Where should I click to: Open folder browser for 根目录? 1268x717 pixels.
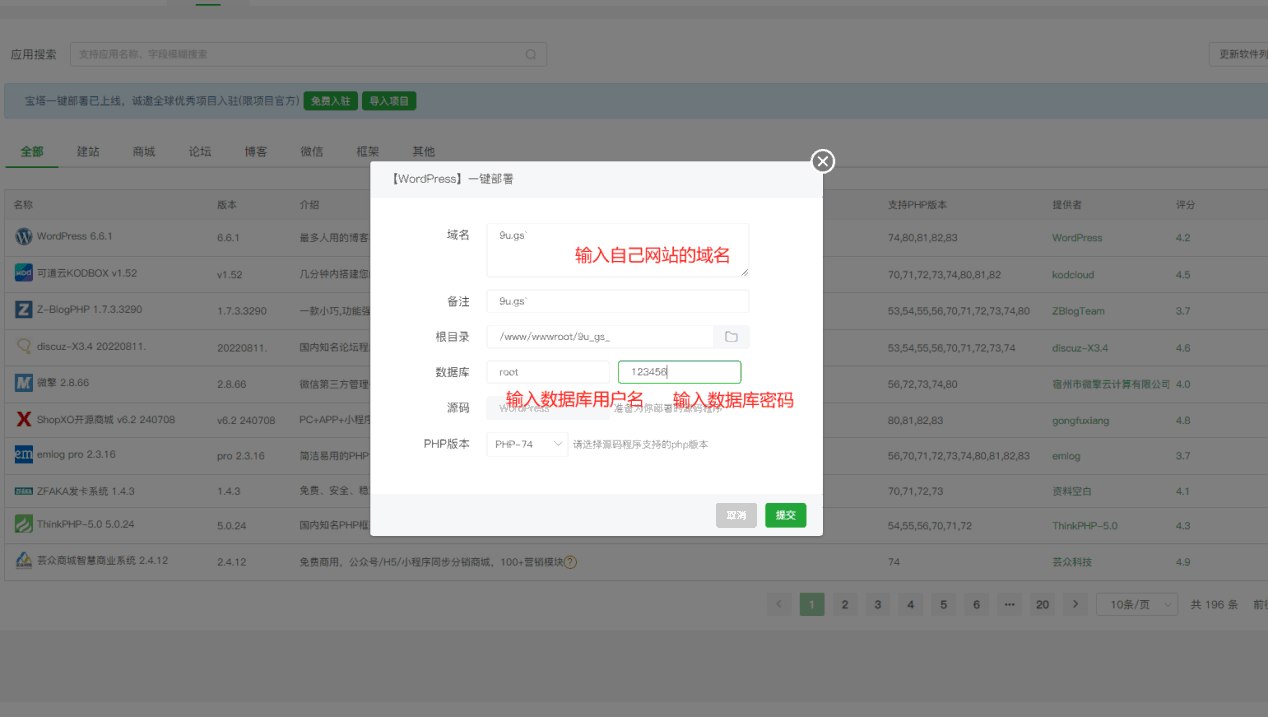[x=731, y=337]
